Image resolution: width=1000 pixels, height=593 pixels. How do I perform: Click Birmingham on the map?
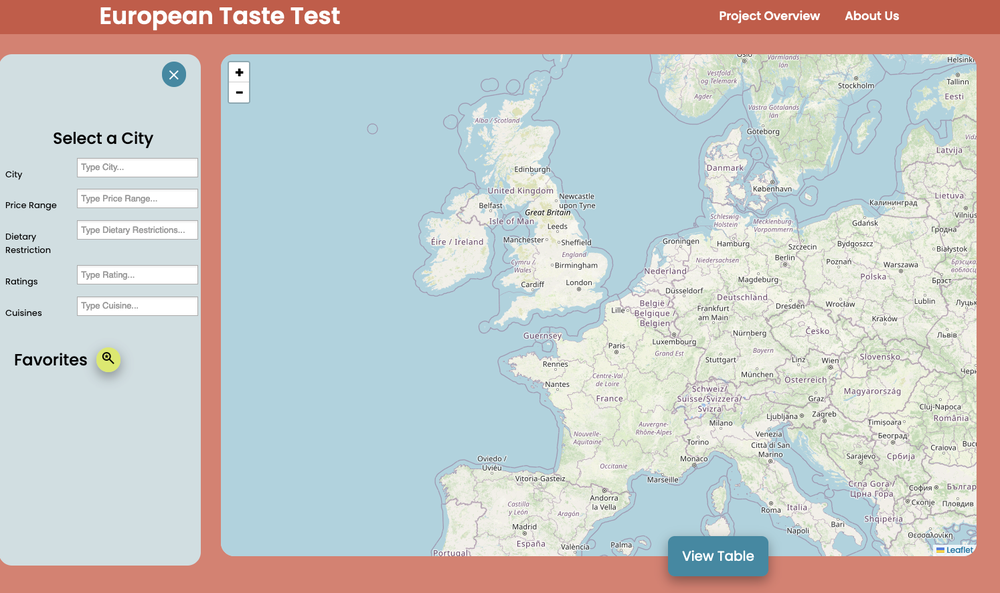point(576,265)
